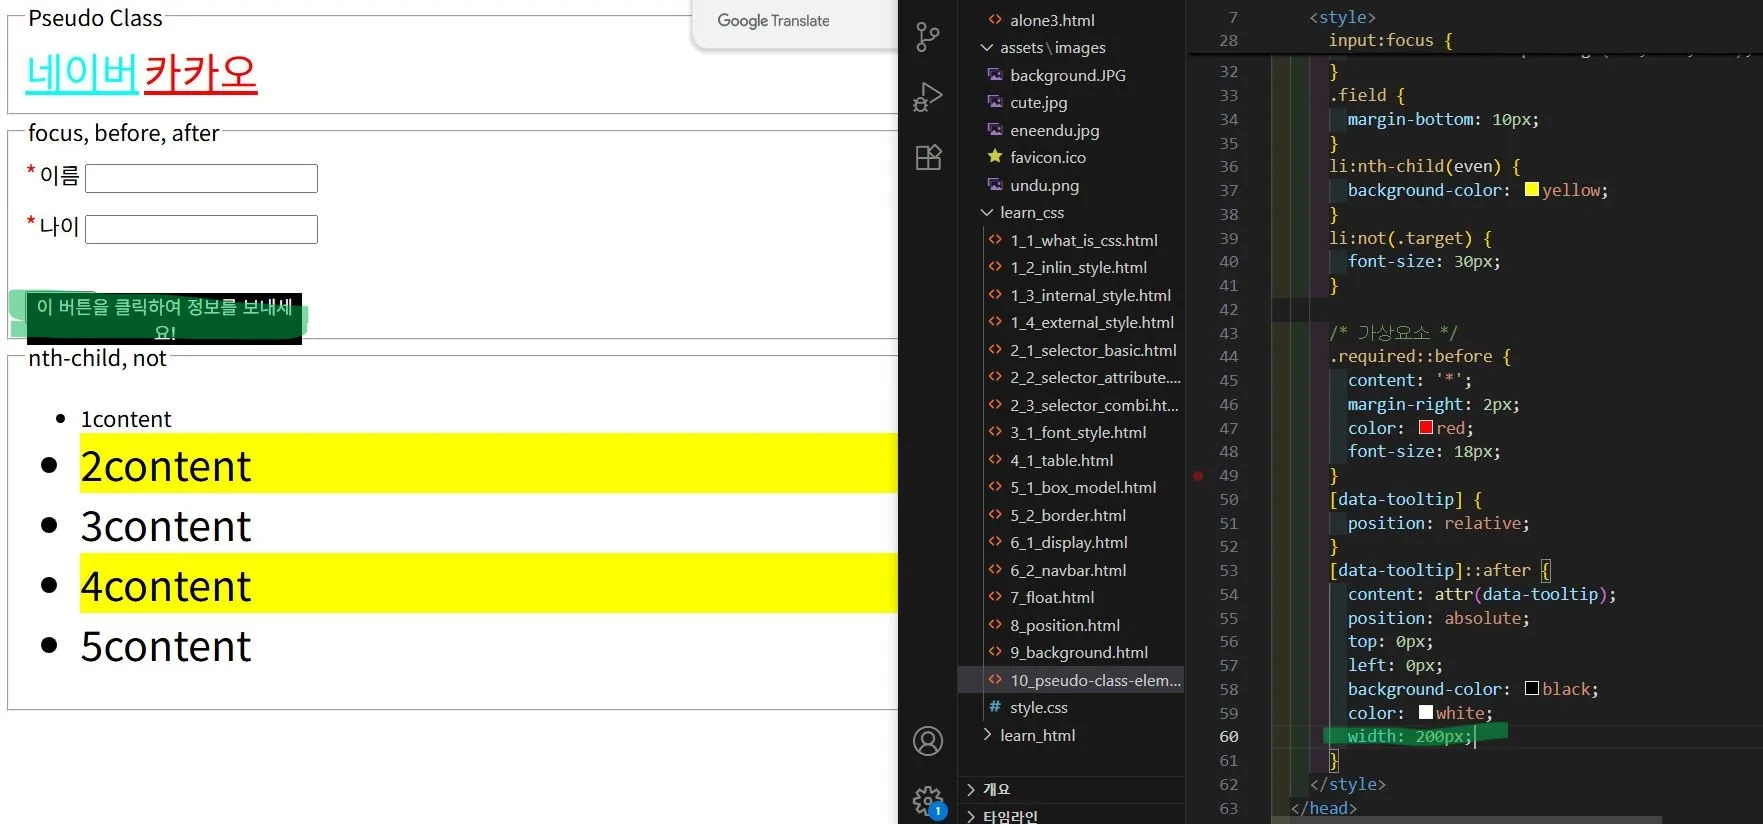Expand the 개요 outline section

click(971, 790)
